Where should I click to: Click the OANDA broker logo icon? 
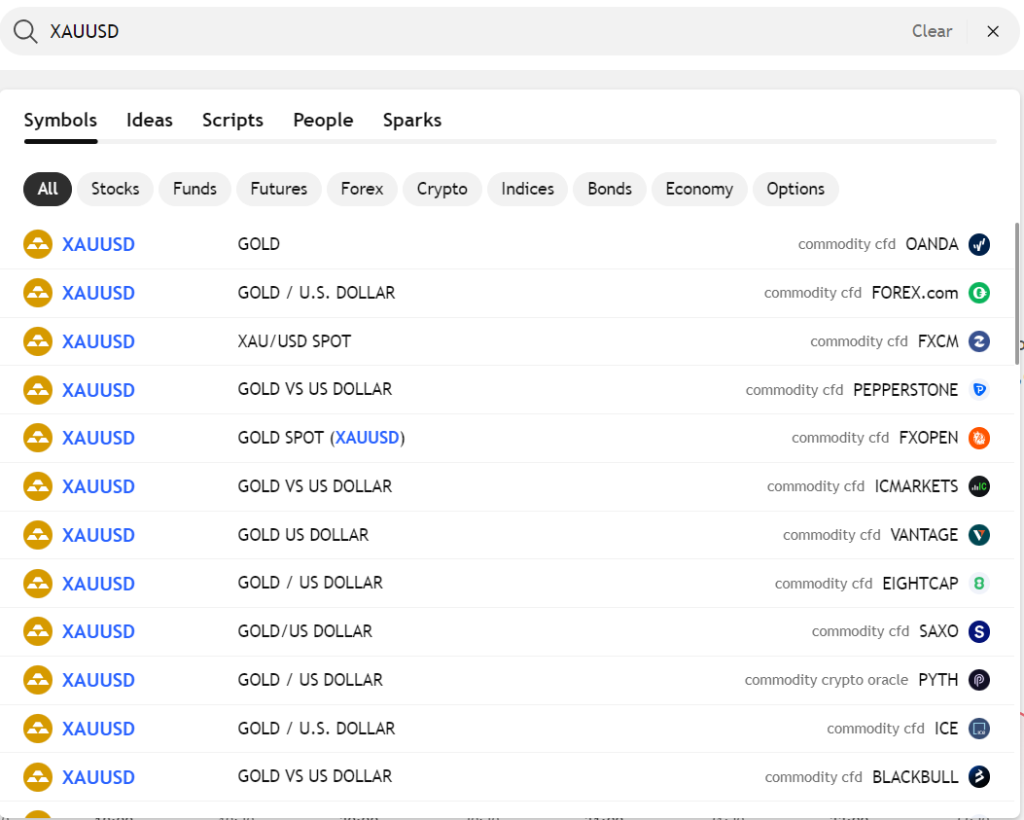tap(978, 244)
